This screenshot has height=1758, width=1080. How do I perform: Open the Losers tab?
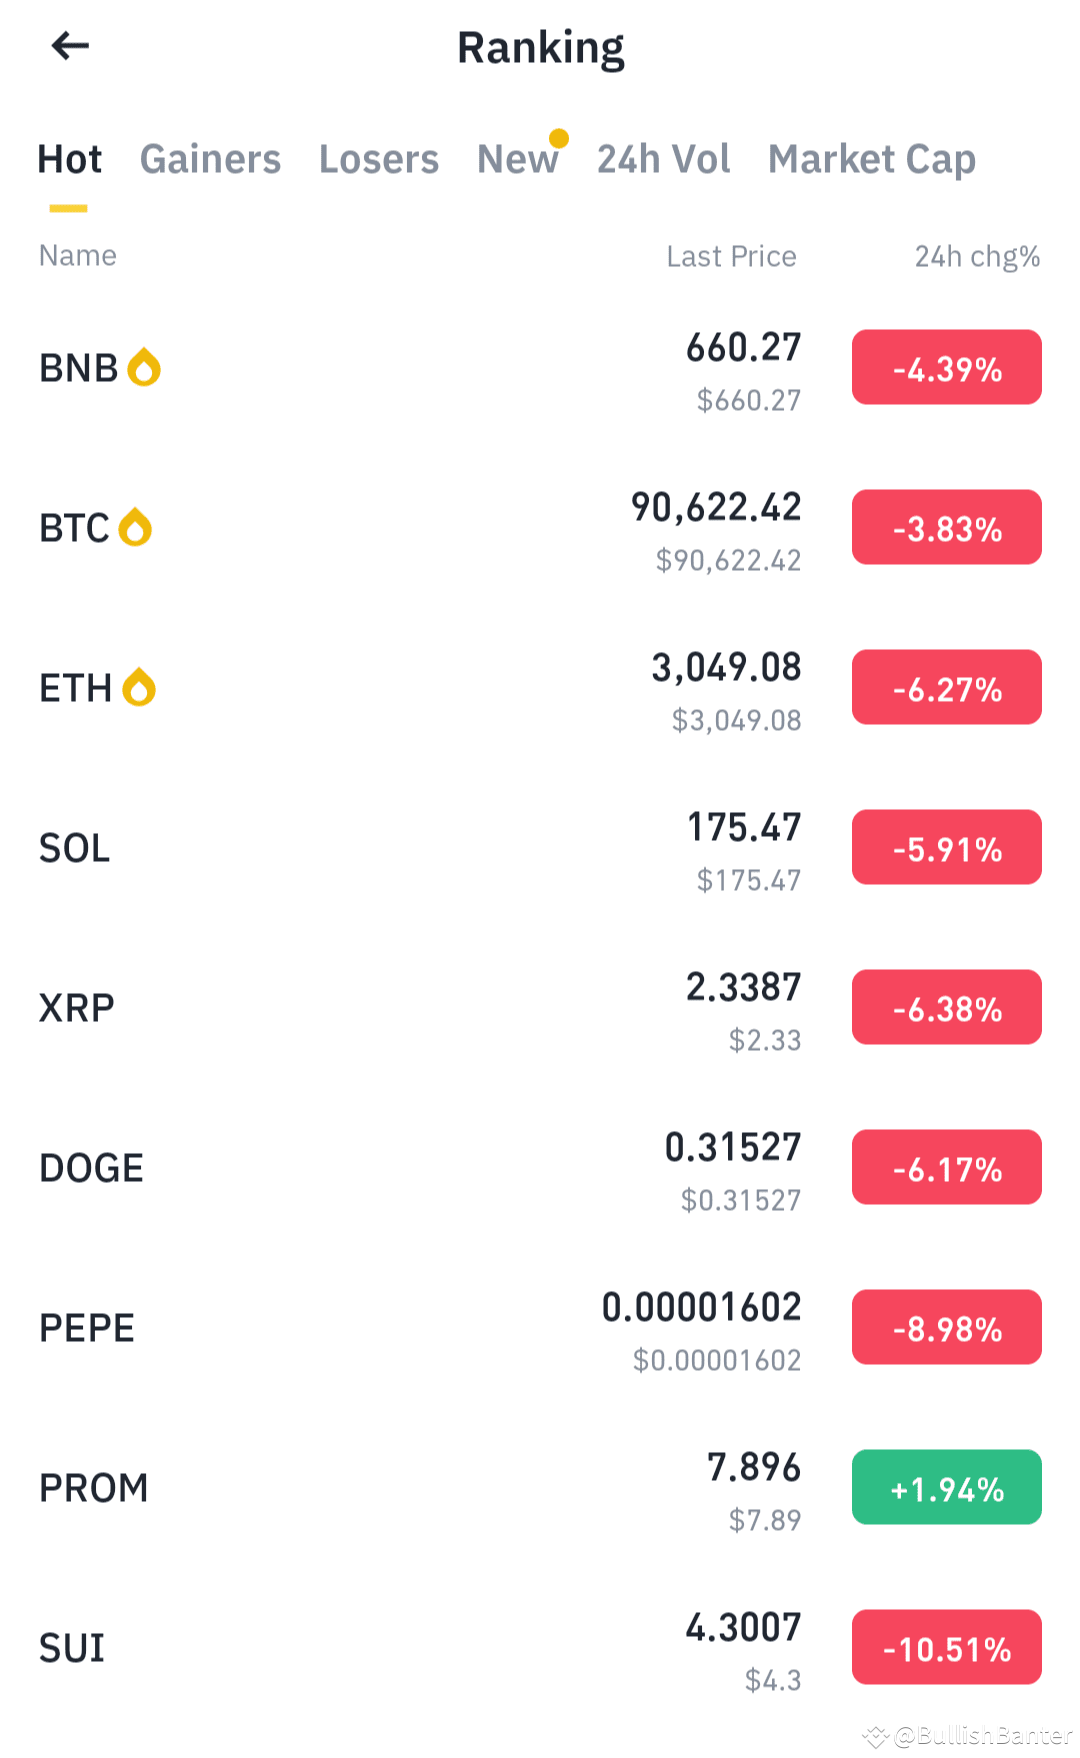pyautogui.click(x=379, y=159)
